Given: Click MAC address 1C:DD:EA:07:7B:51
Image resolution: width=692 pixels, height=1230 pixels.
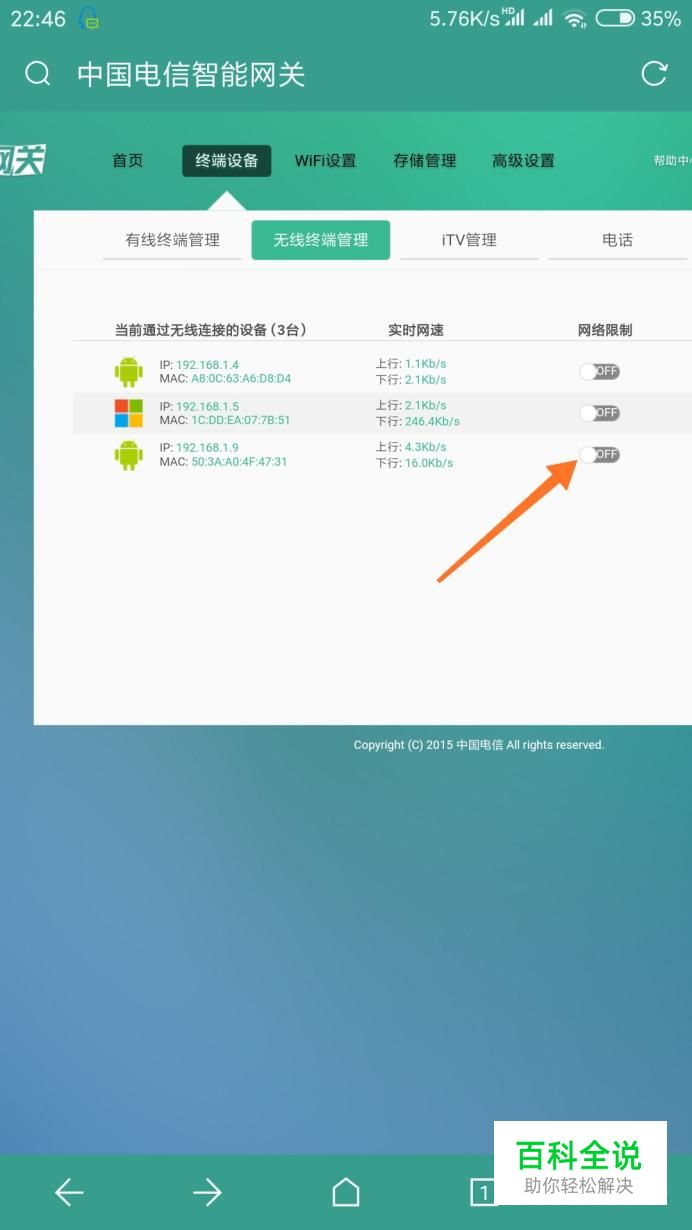Looking at the screenshot, I should click(241, 420).
